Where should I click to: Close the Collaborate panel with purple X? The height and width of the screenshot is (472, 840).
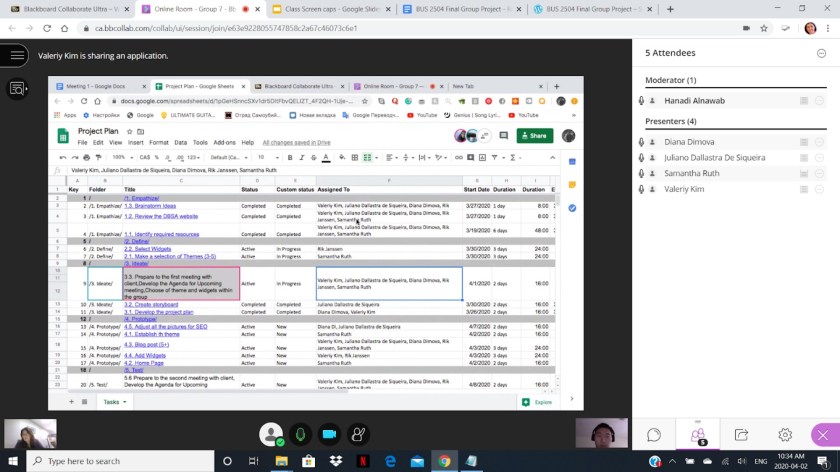(825, 435)
